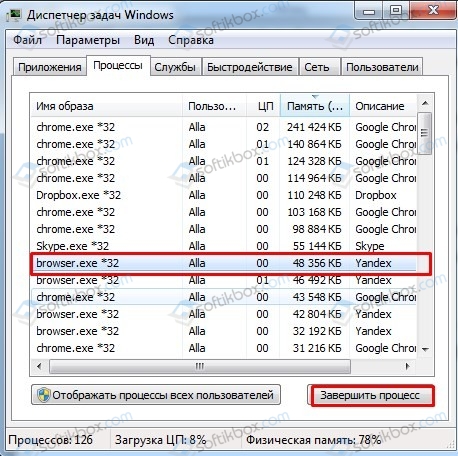The image size is (458, 456).
Task: Click the vertical scrollbar up arrow
Action: coord(425,103)
